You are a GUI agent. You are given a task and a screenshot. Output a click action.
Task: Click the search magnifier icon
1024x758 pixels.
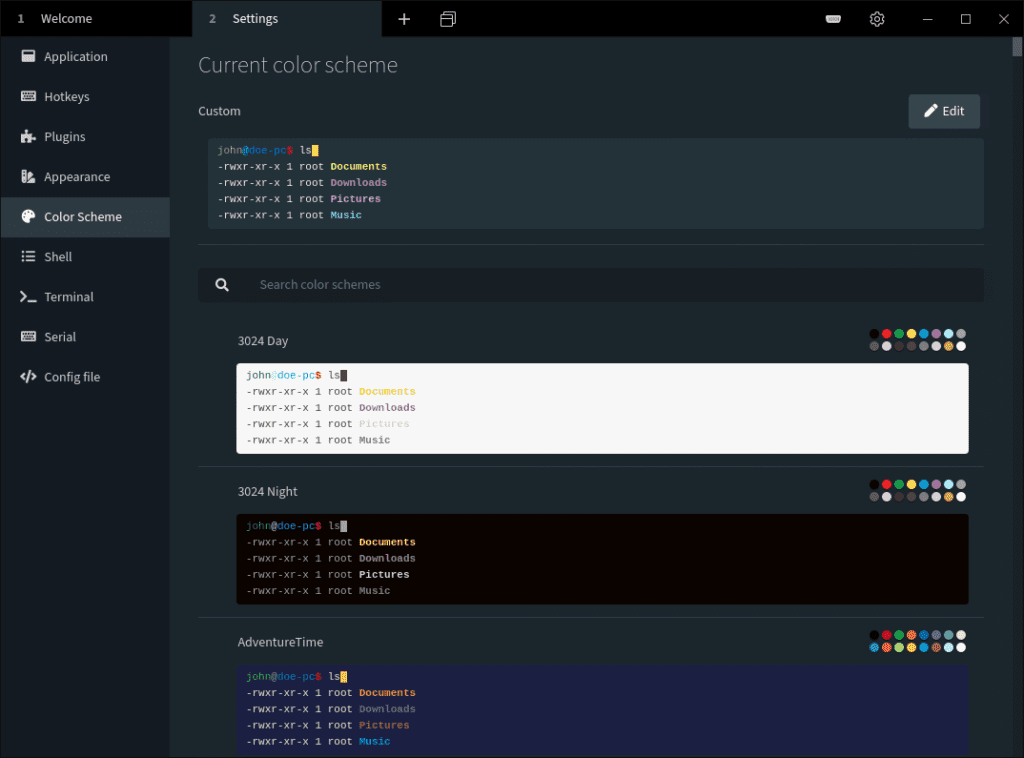pos(222,285)
